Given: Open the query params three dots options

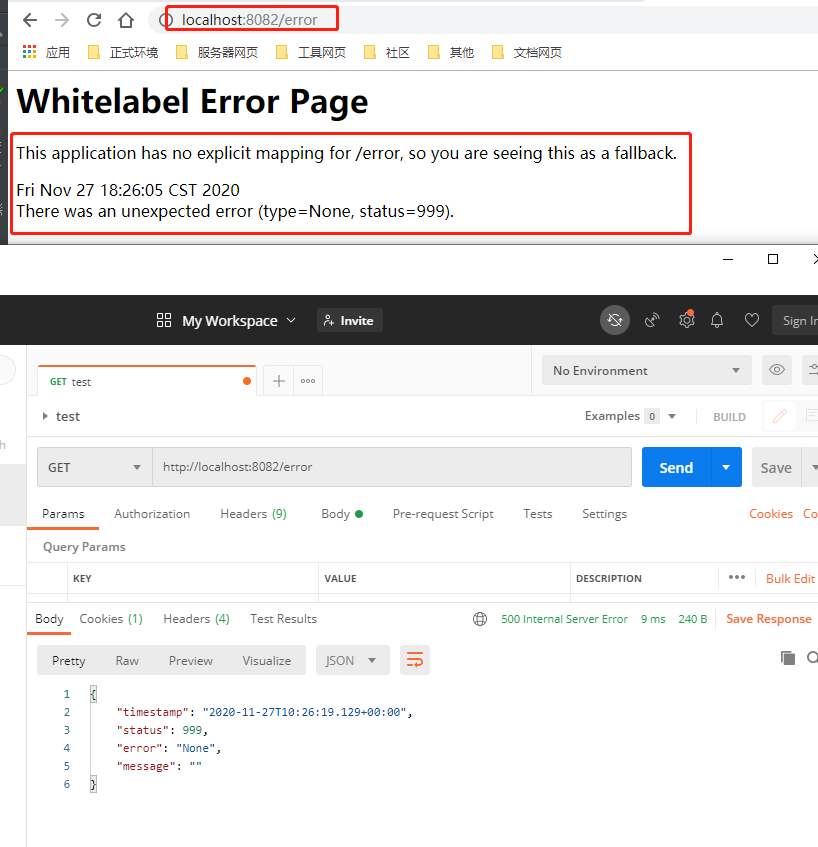Looking at the screenshot, I should coord(737,577).
